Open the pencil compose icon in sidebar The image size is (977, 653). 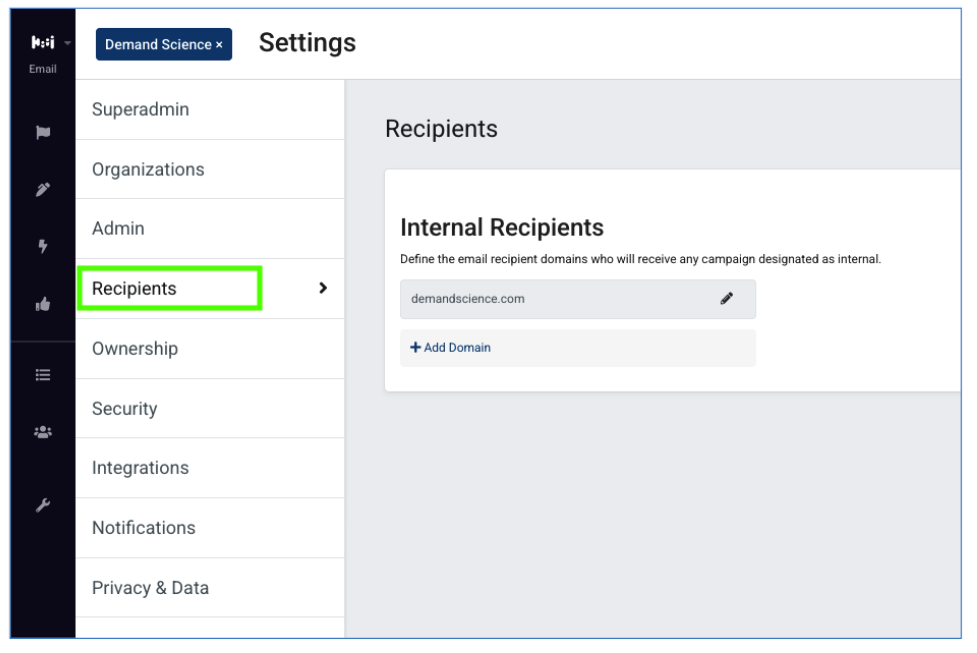(43, 189)
